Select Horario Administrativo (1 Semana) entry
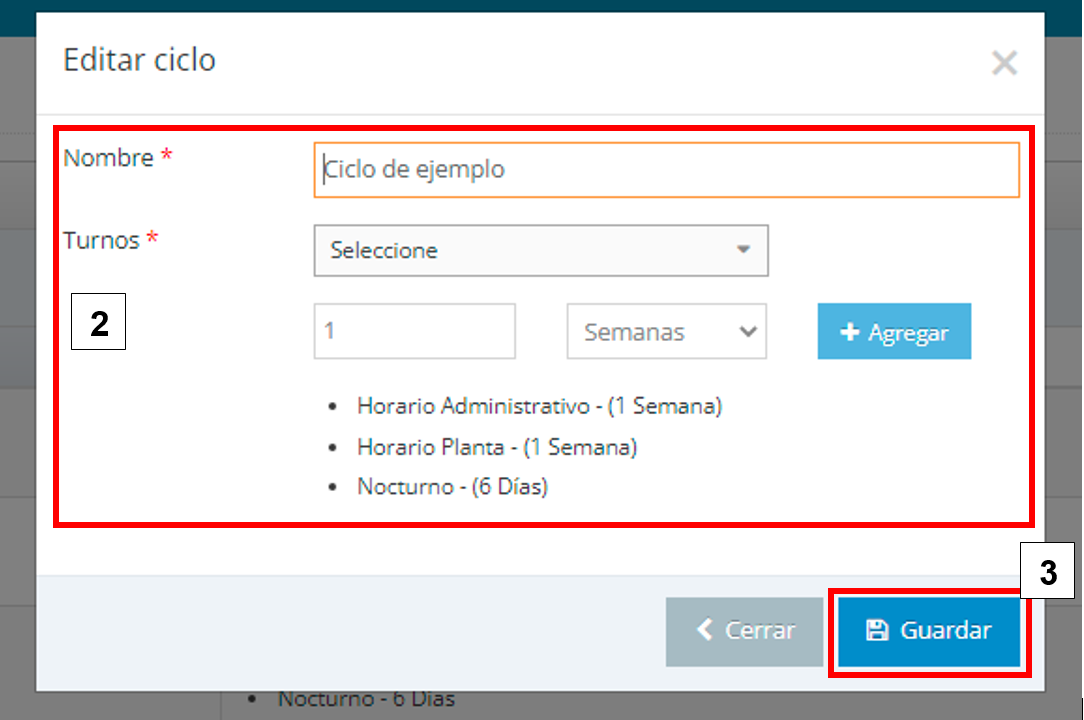This screenshot has height=720, width=1084. [539, 407]
